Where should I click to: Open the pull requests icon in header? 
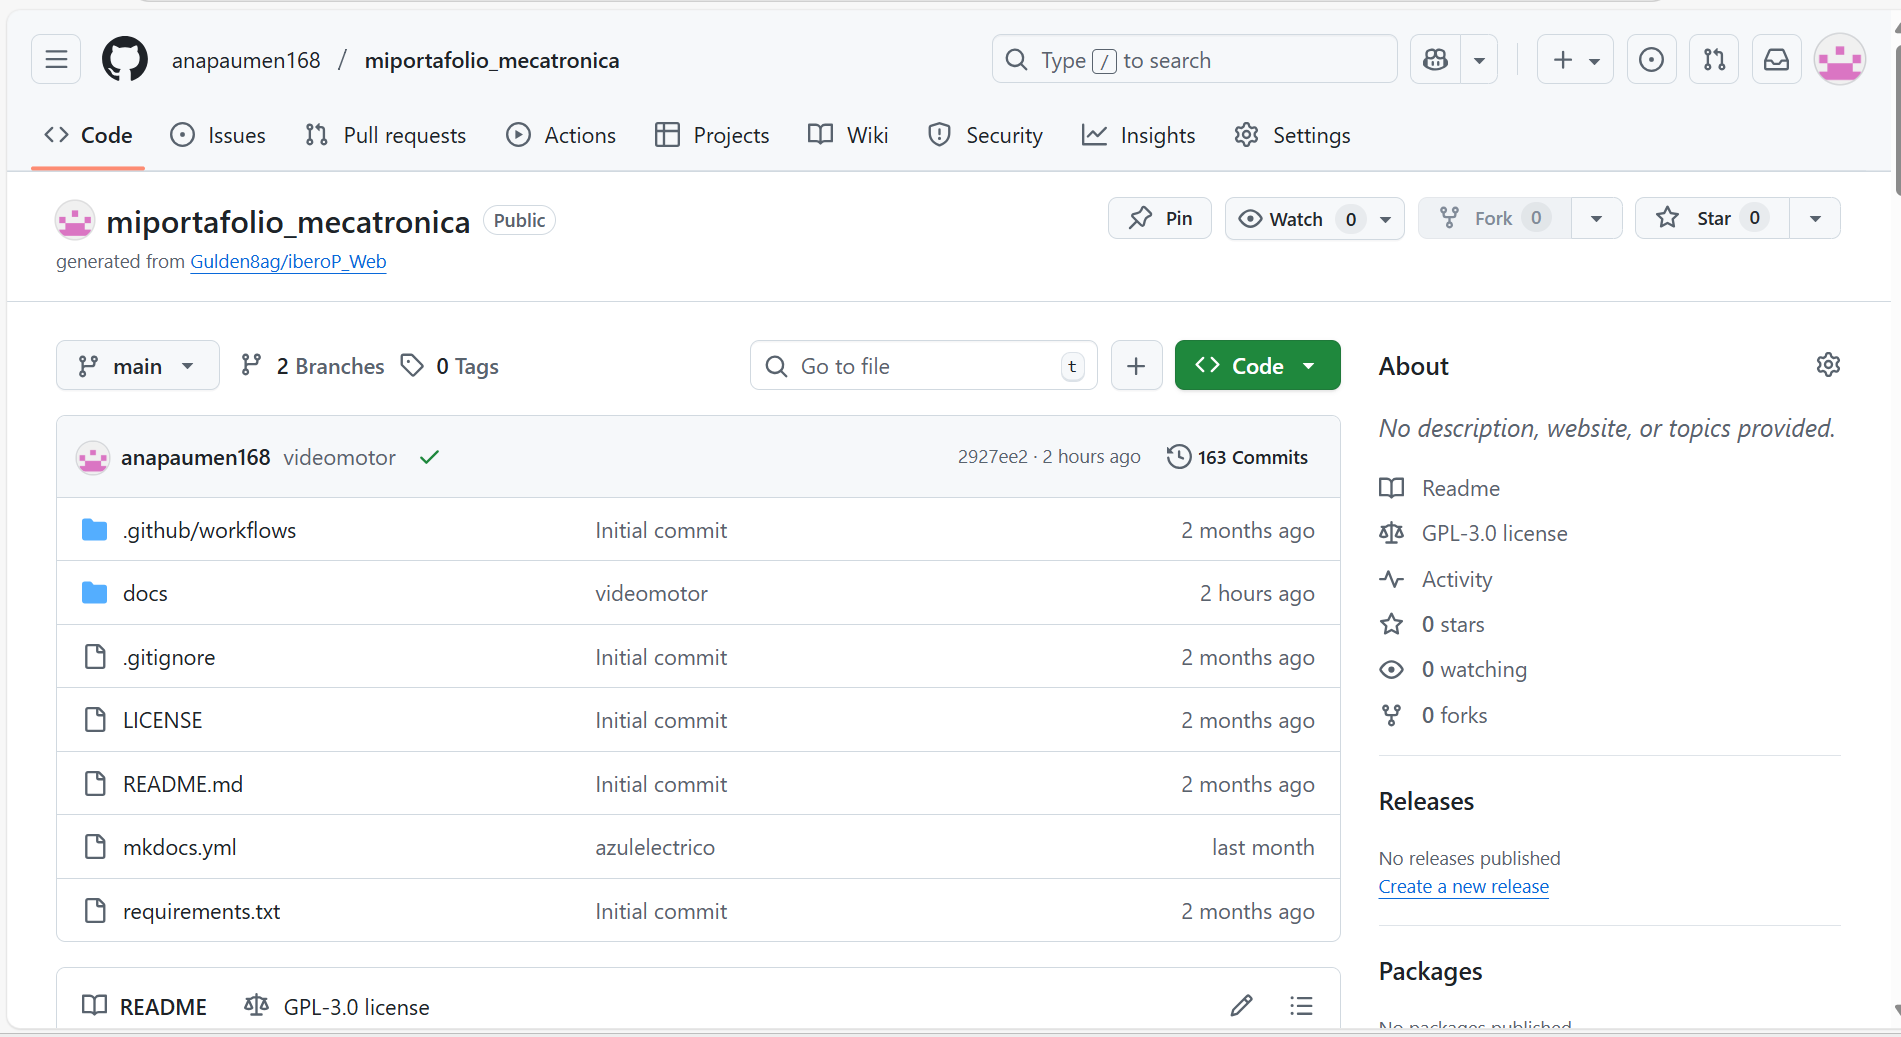pos(1714,60)
